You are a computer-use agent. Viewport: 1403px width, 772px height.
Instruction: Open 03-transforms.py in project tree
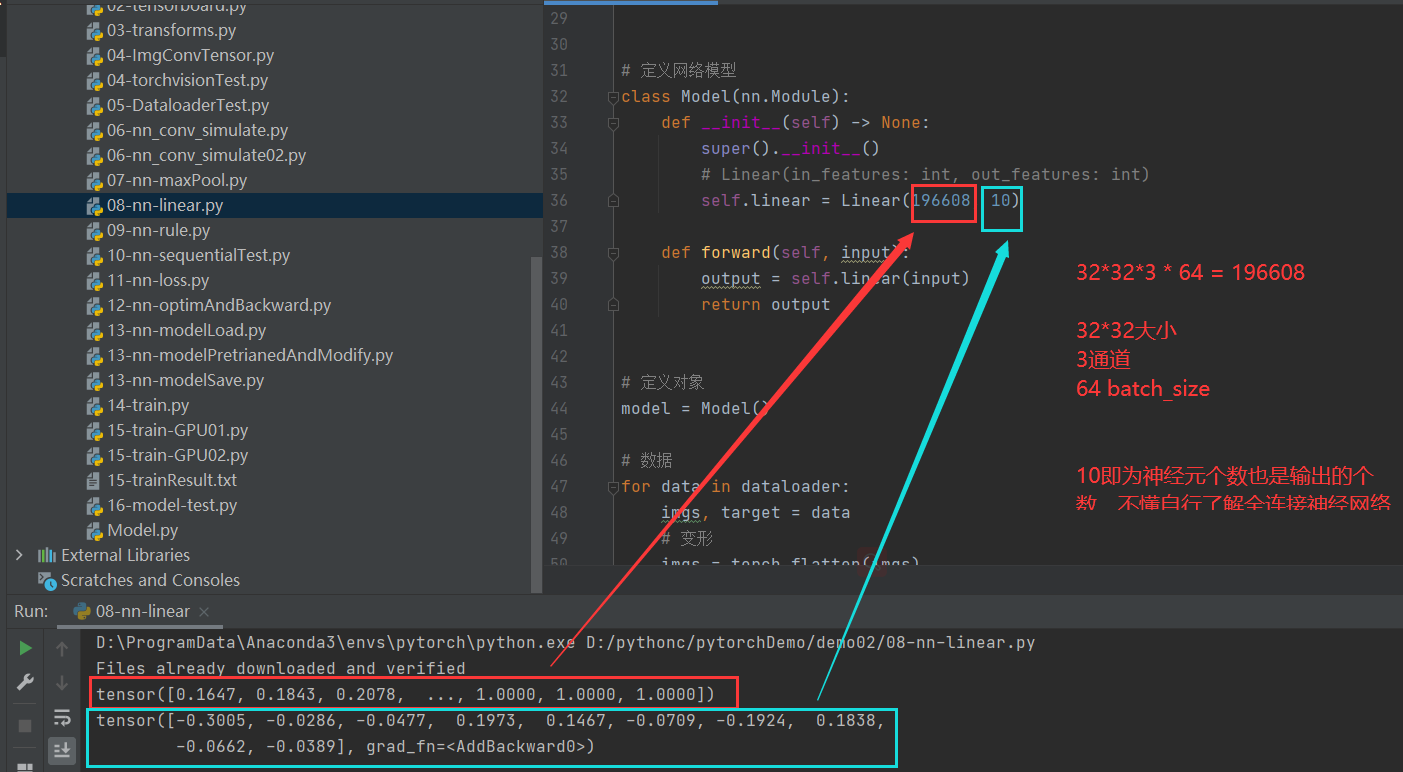pos(171,30)
